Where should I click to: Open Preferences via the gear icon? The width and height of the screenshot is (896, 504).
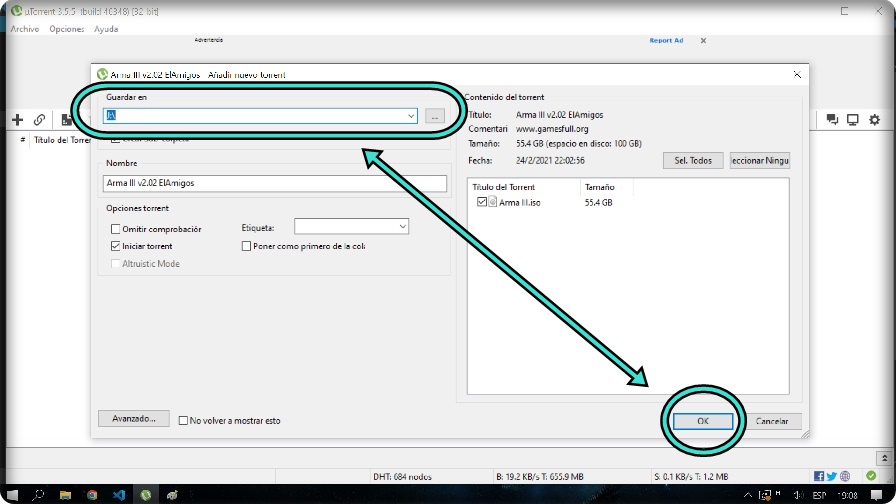pos(874,119)
